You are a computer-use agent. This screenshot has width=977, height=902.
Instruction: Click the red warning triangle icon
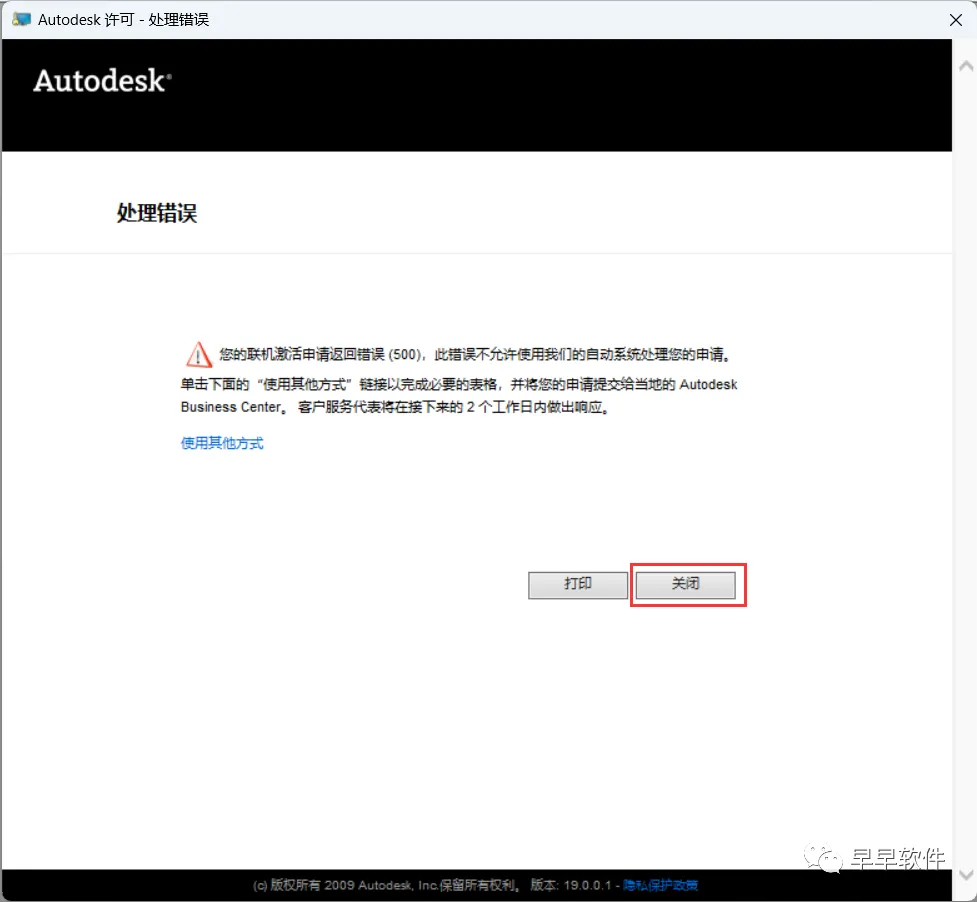(x=199, y=354)
